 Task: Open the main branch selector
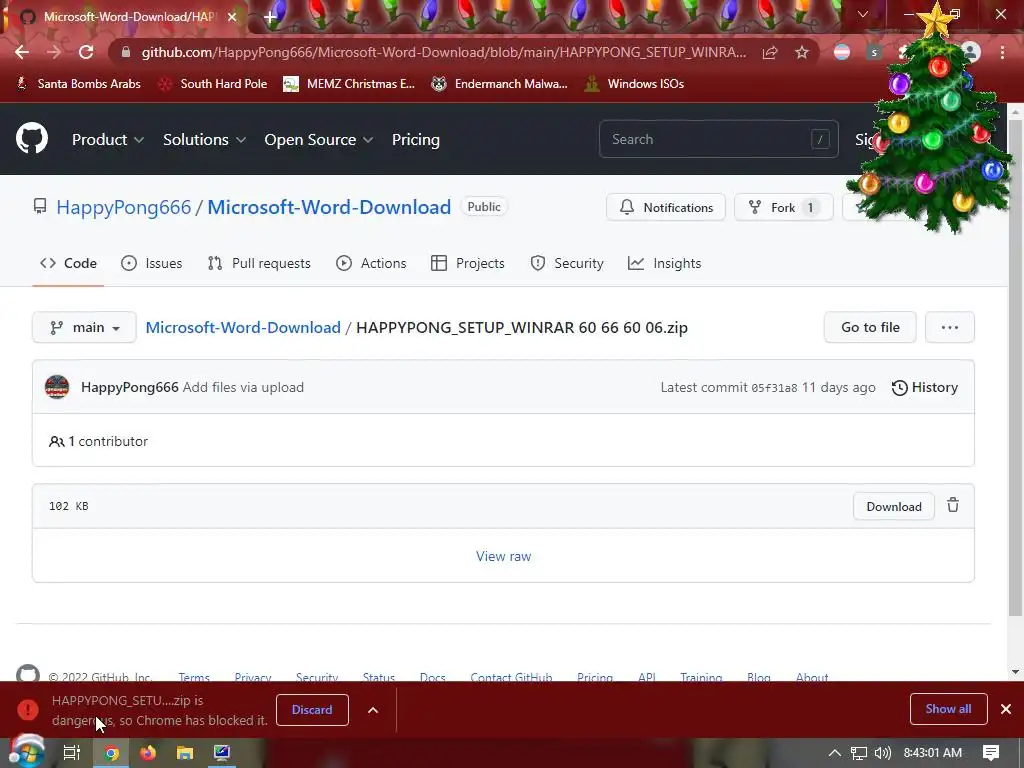pyautogui.click(x=84, y=327)
